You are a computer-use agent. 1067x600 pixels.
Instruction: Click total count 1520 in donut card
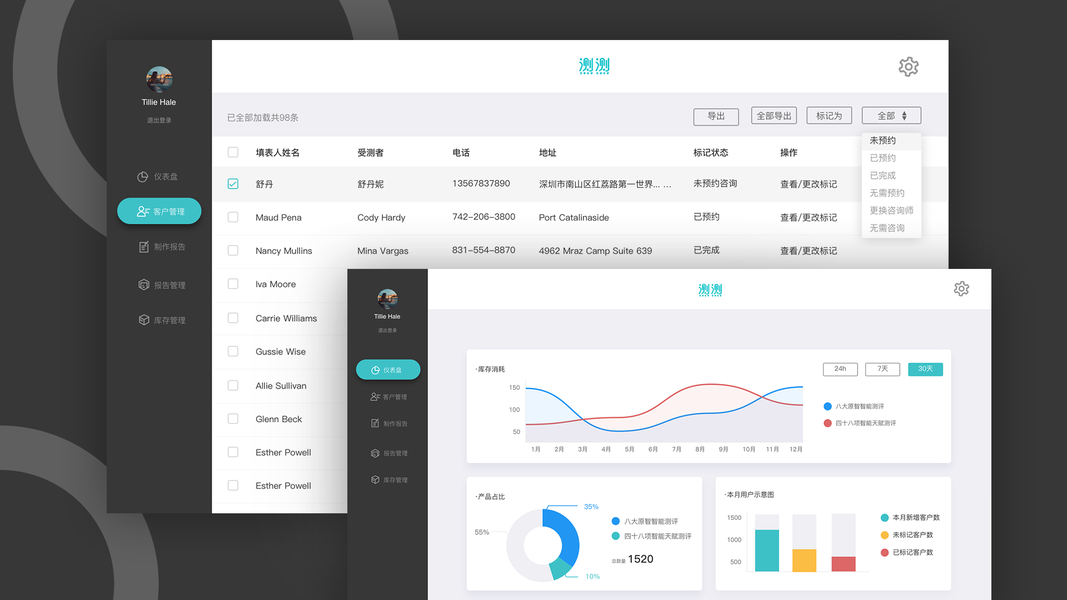(x=640, y=559)
